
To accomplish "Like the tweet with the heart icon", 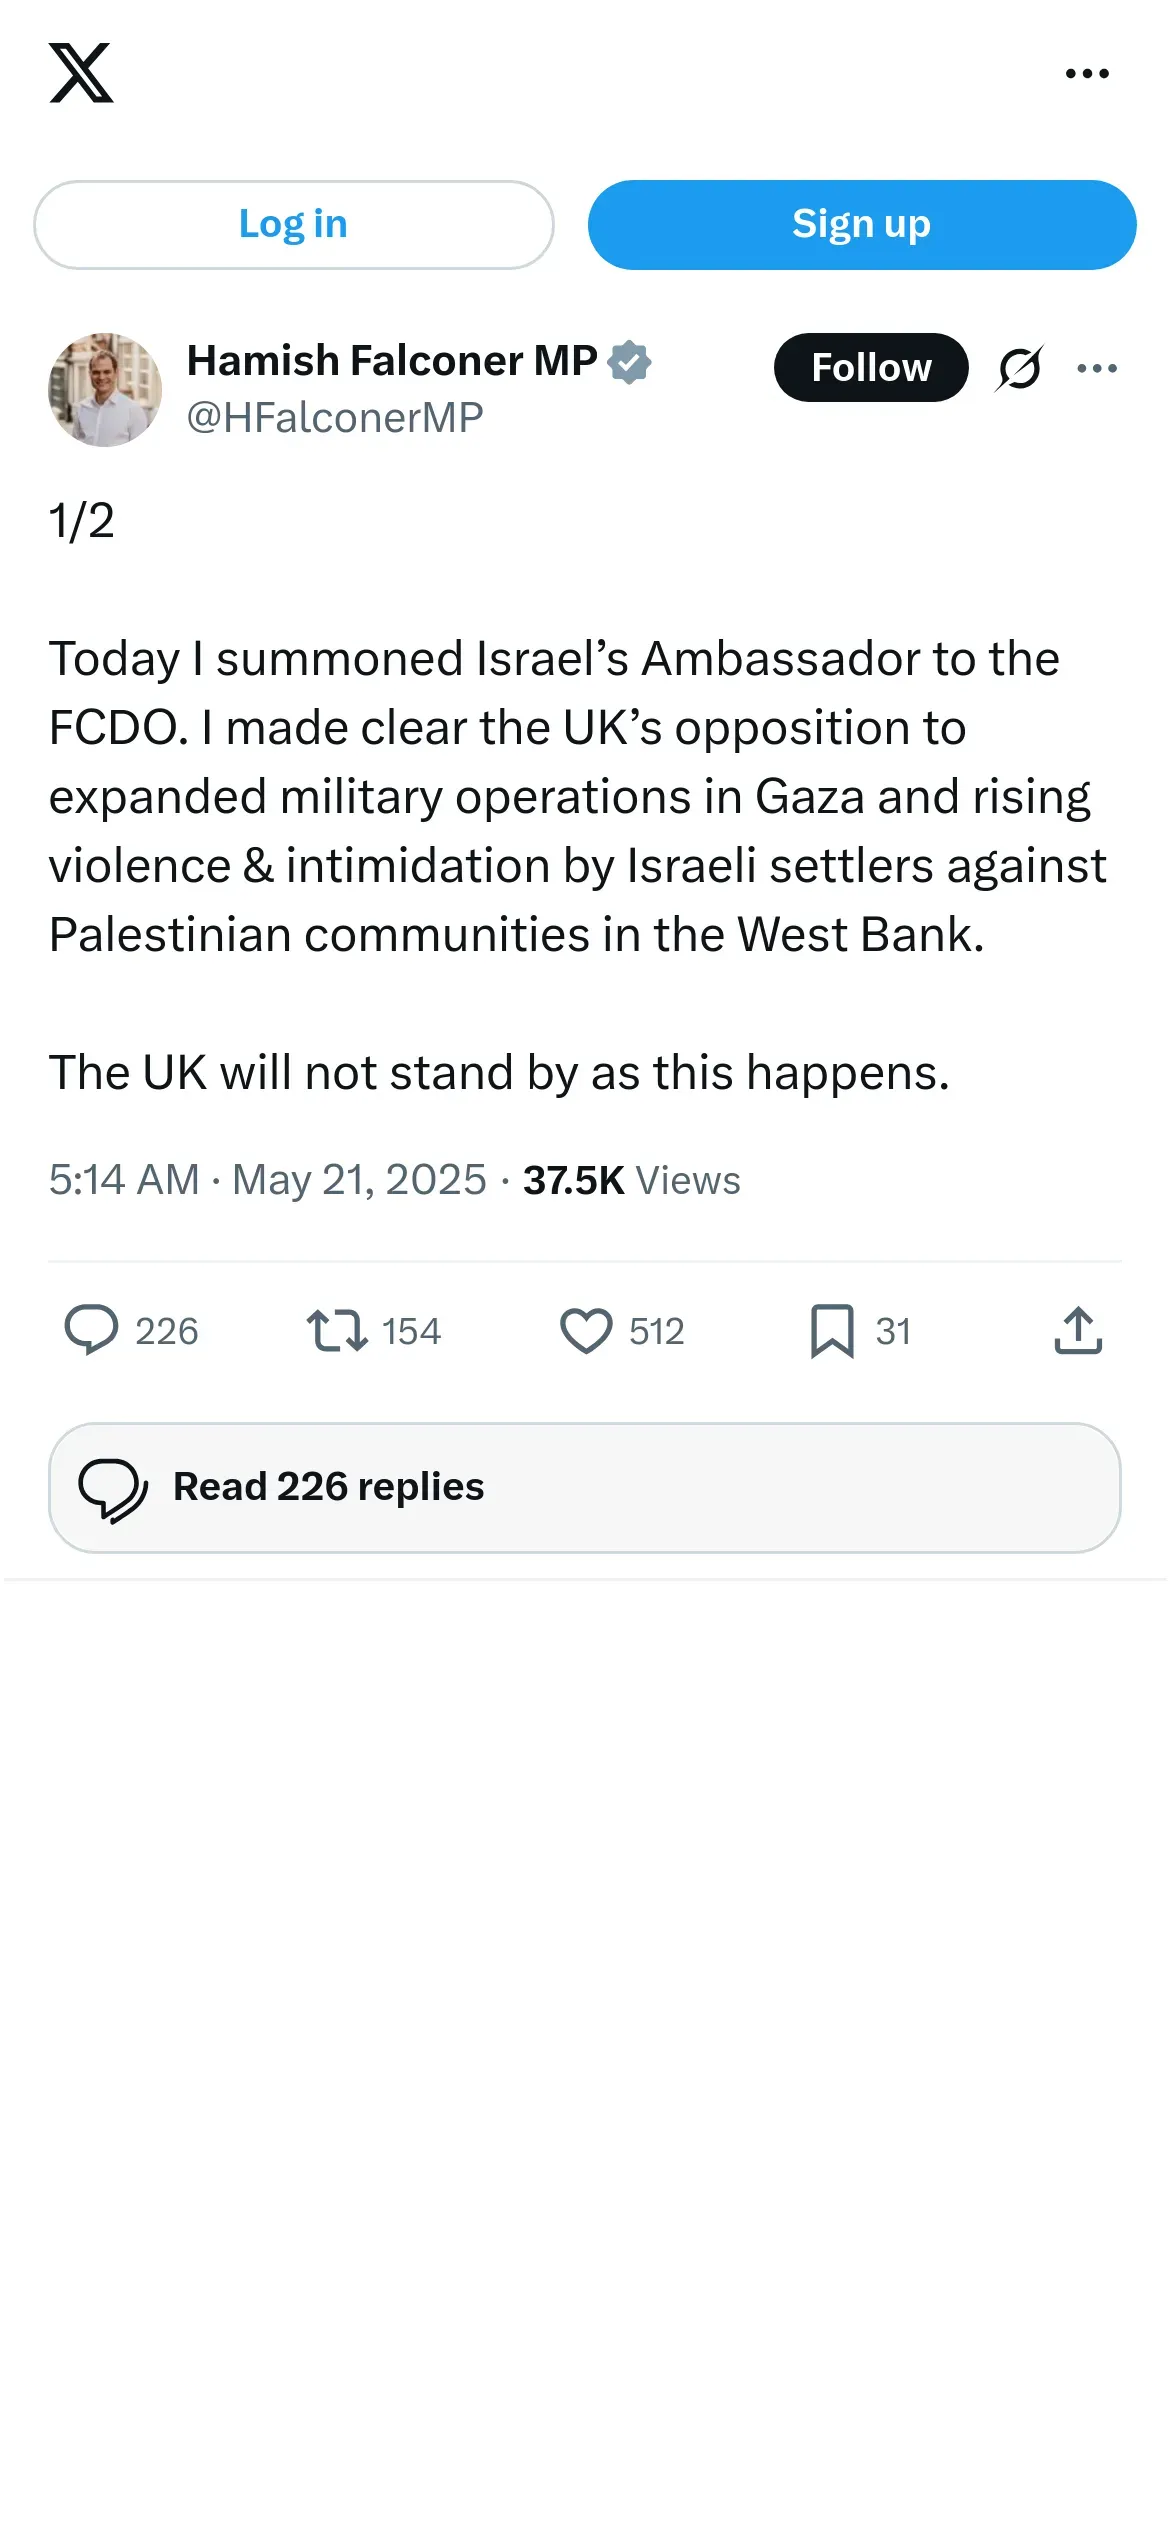I will click(x=586, y=1331).
